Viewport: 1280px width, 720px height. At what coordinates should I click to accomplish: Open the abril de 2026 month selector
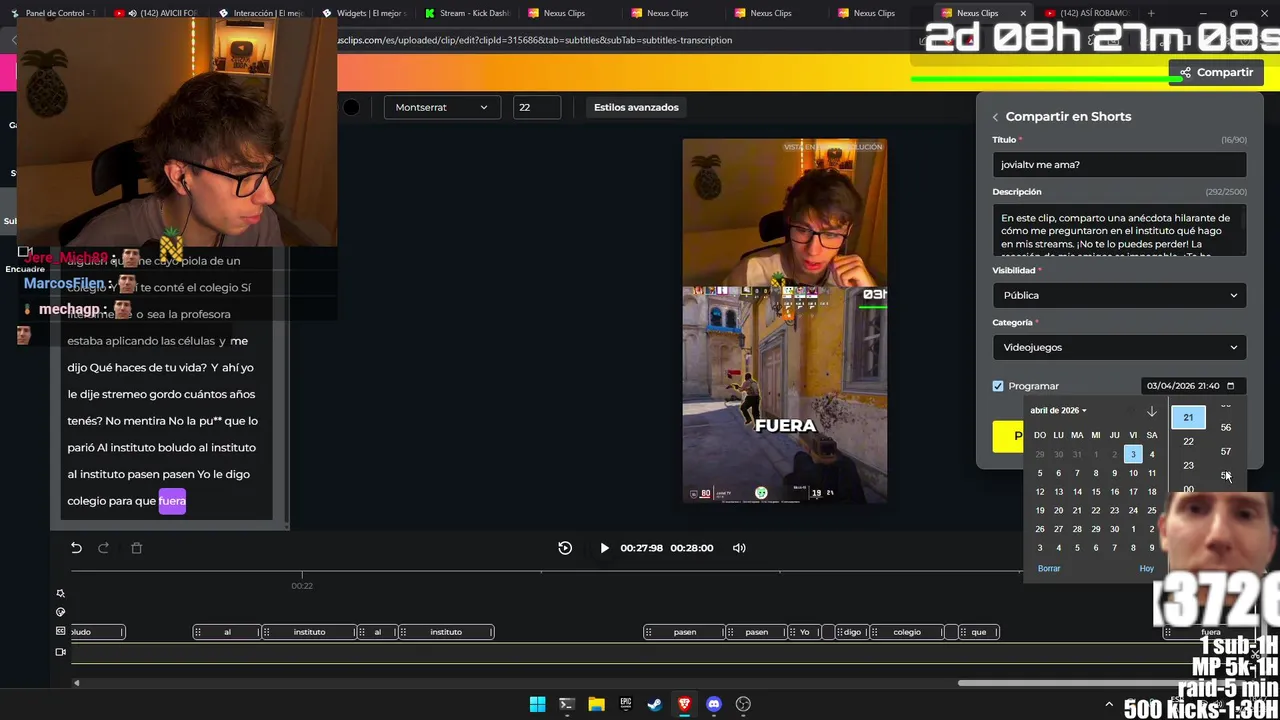(1058, 411)
